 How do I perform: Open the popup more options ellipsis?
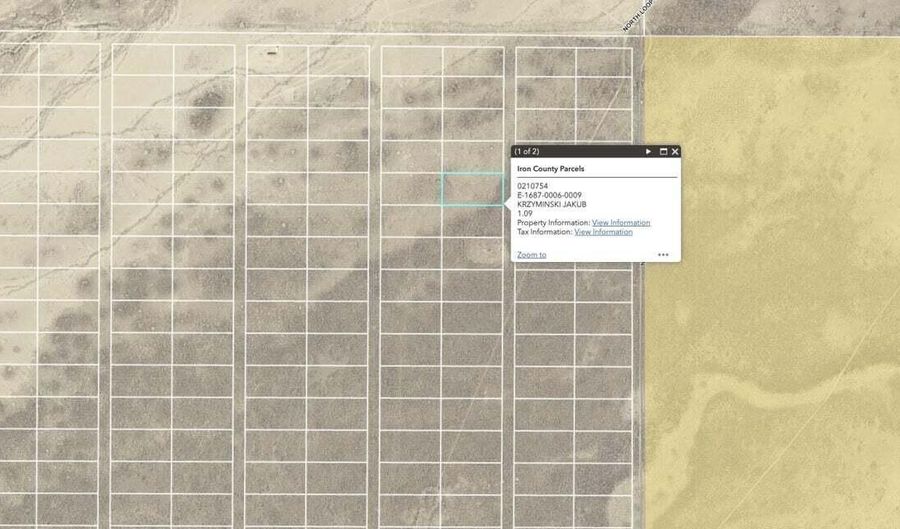[x=663, y=255]
